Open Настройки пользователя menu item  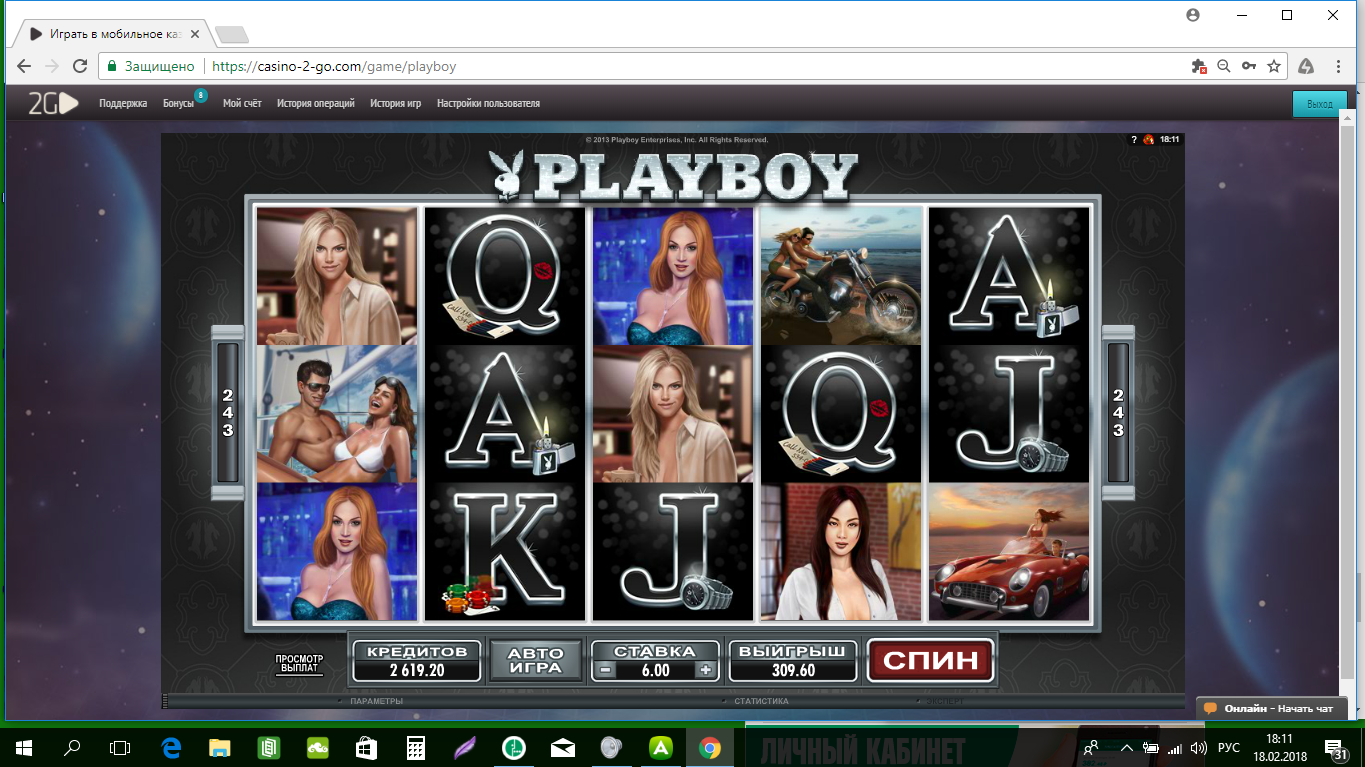[x=488, y=103]
